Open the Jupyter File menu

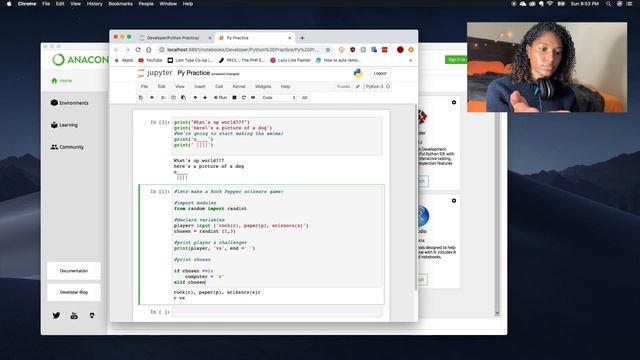pos(144,87)
